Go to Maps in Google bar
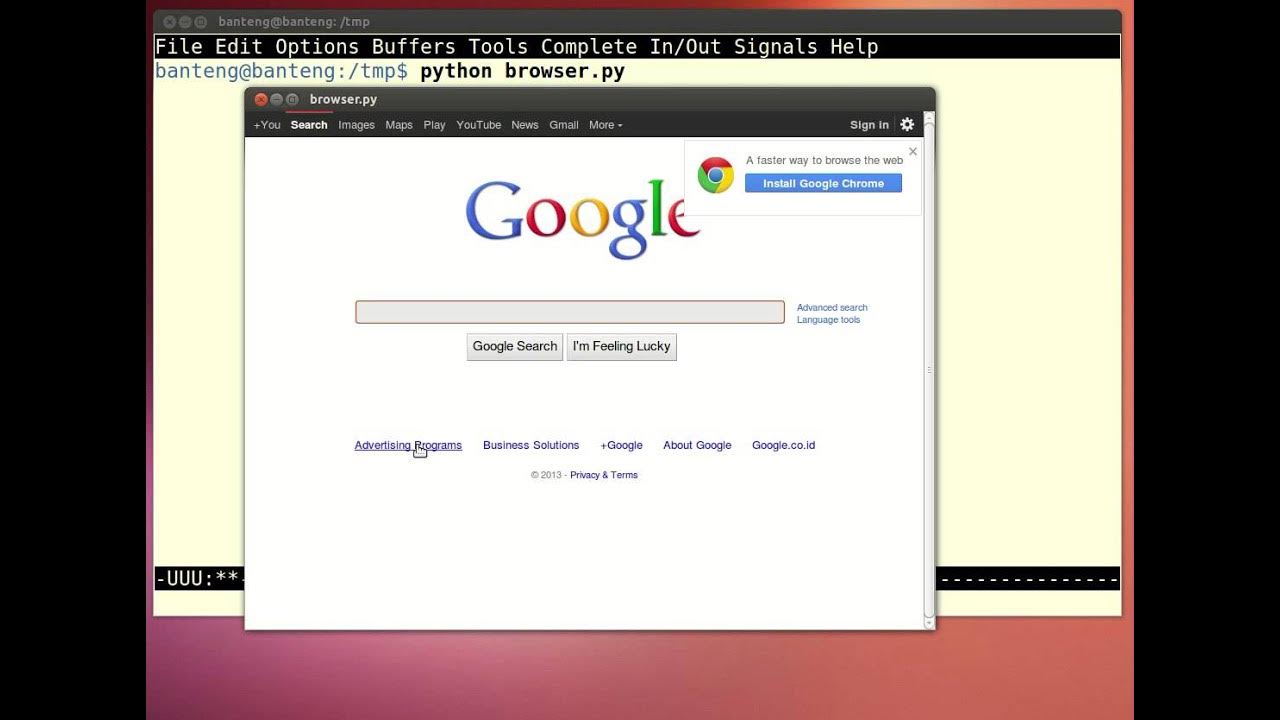 click(x=399, y=125)
